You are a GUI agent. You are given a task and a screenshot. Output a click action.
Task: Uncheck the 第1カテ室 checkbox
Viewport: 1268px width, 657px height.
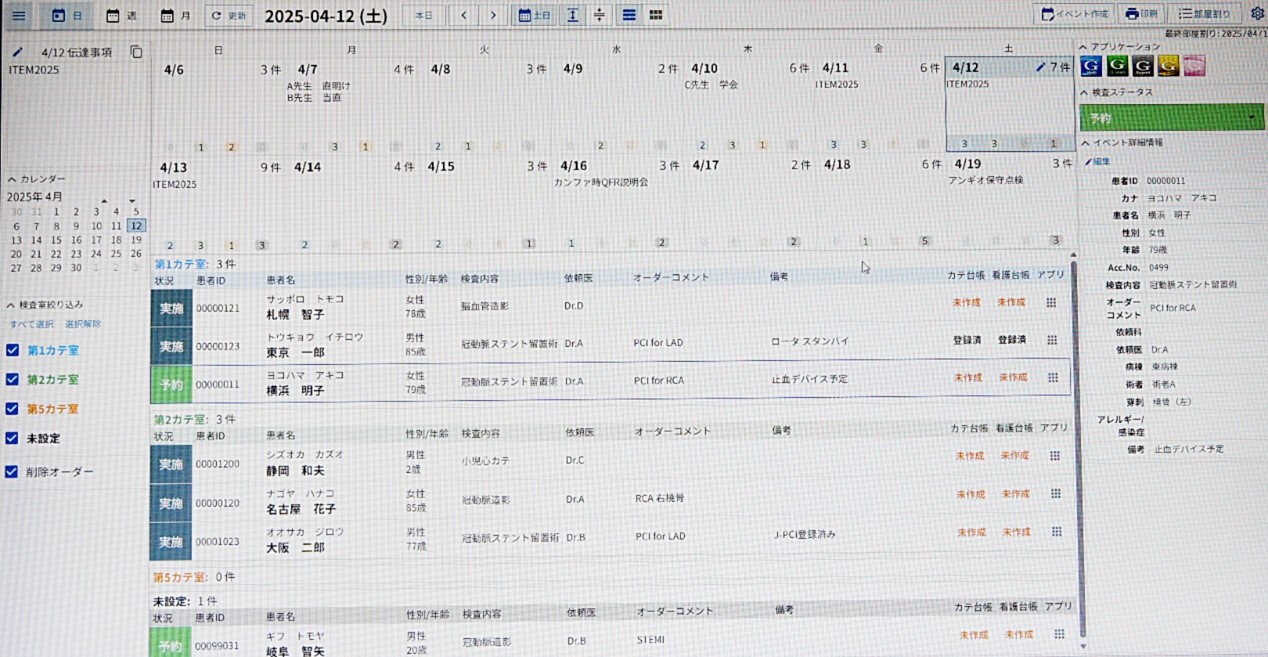coord(12,350)
